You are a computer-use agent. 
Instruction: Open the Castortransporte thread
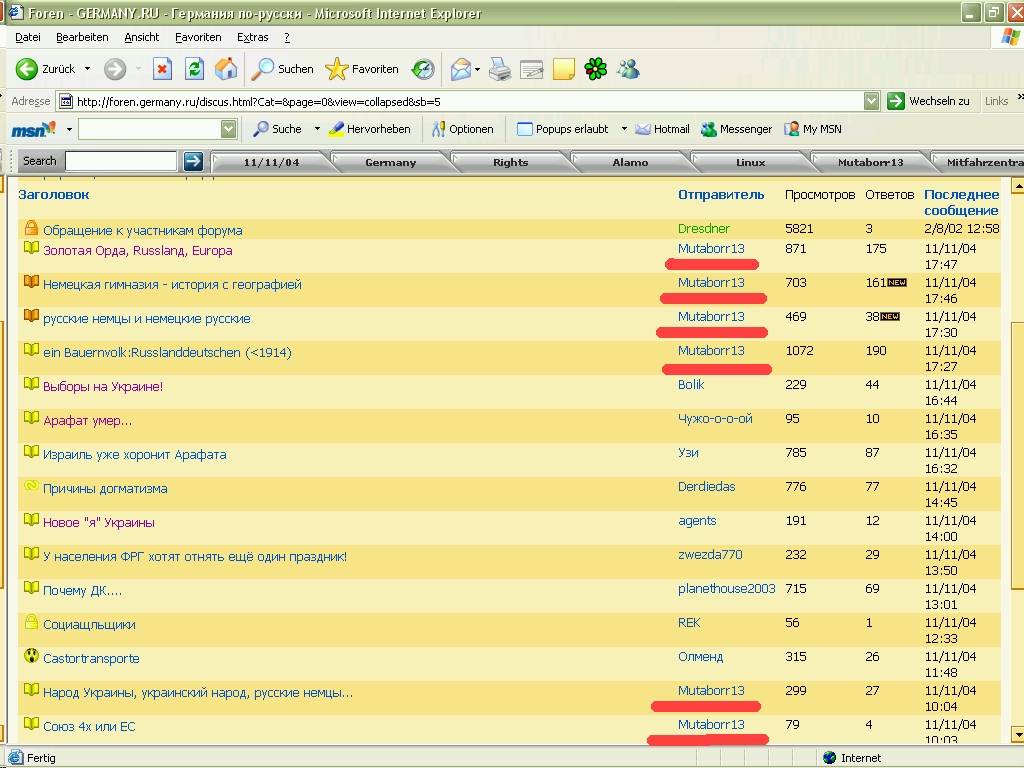tap(91, 659)
